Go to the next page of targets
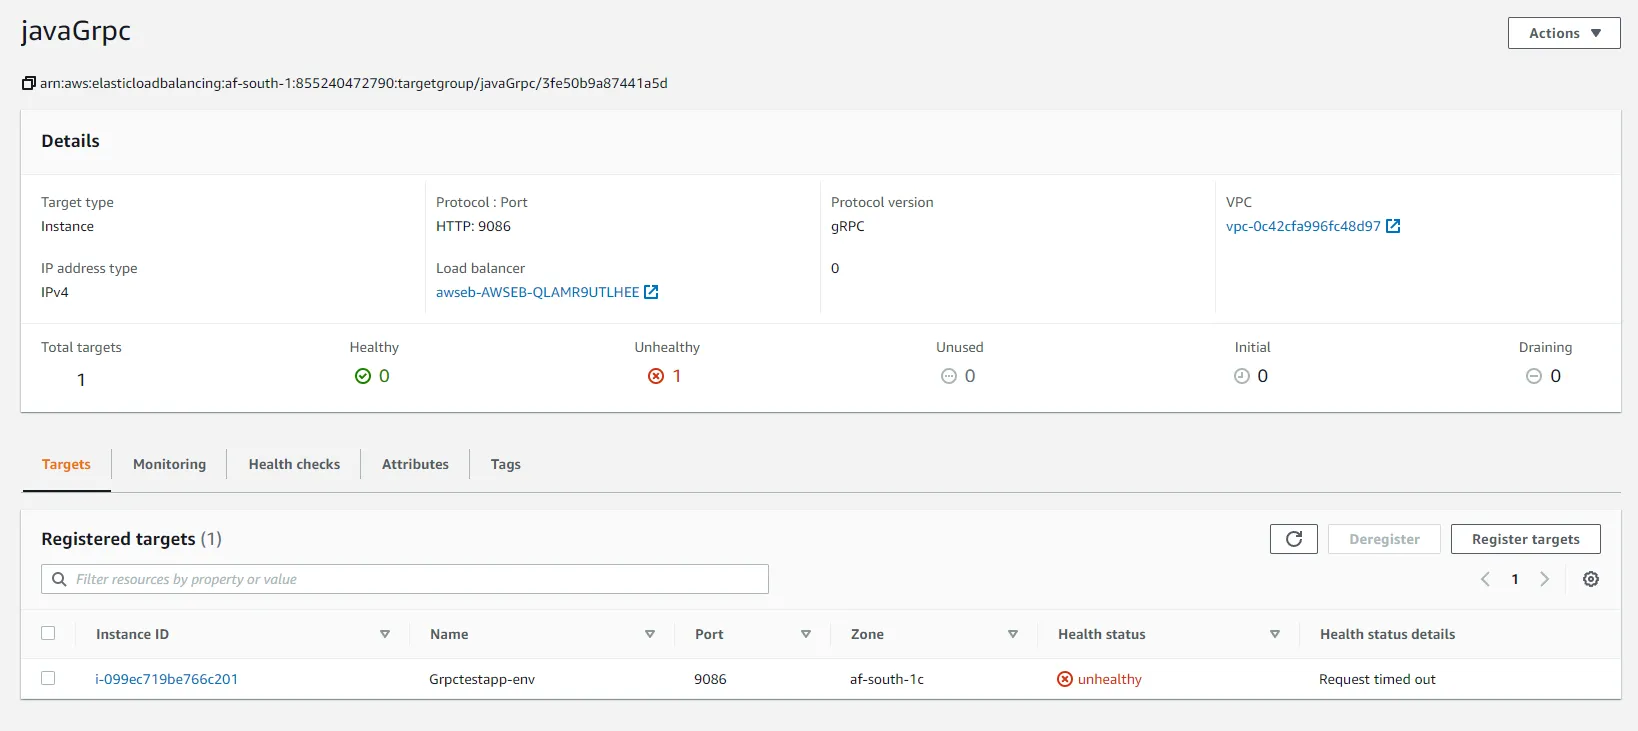 [1544, 579]
